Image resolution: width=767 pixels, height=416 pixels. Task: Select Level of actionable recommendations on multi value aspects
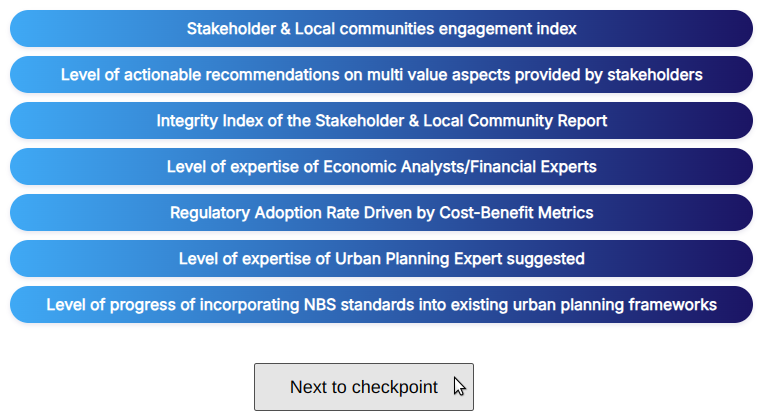(381, 74)
